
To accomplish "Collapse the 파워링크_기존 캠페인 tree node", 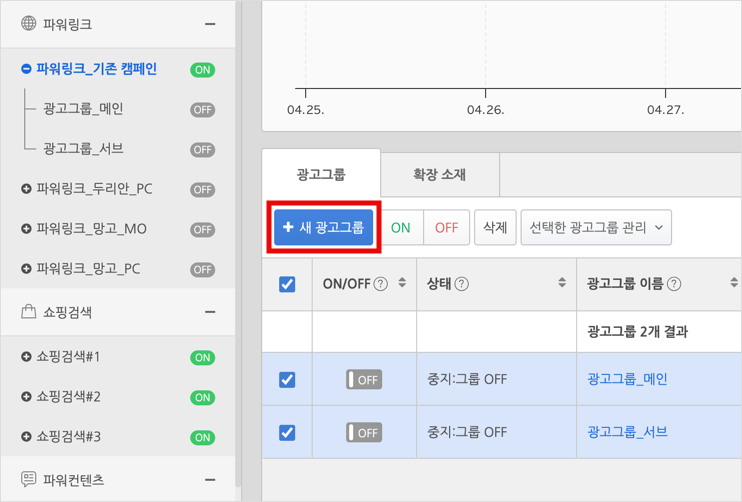I will pyautogui.click(x=26, y=69).
